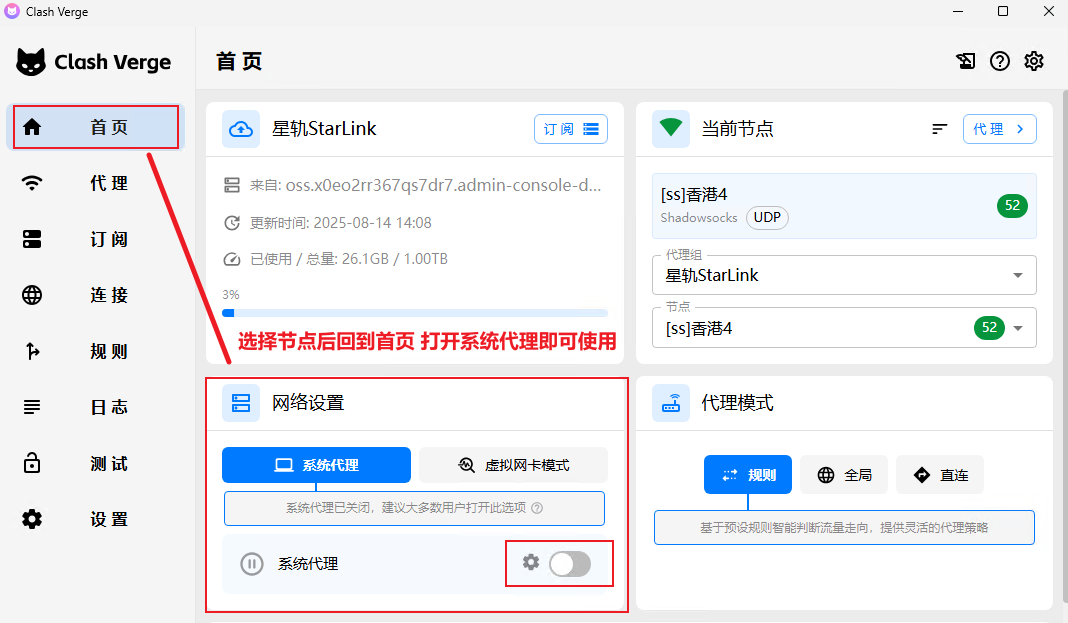Click the sort icon on 当前节点 card
Screen dimensions: 1068x623
940,129
